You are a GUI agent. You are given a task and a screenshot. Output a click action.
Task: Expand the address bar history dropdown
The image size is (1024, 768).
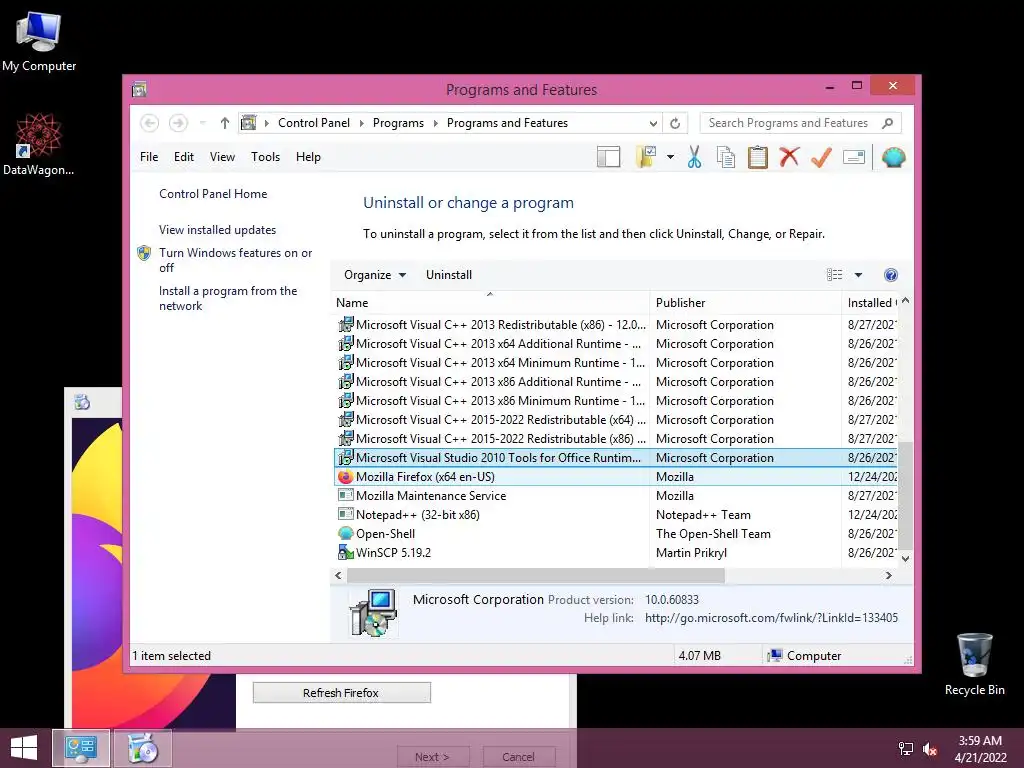[x=653, y=123]
